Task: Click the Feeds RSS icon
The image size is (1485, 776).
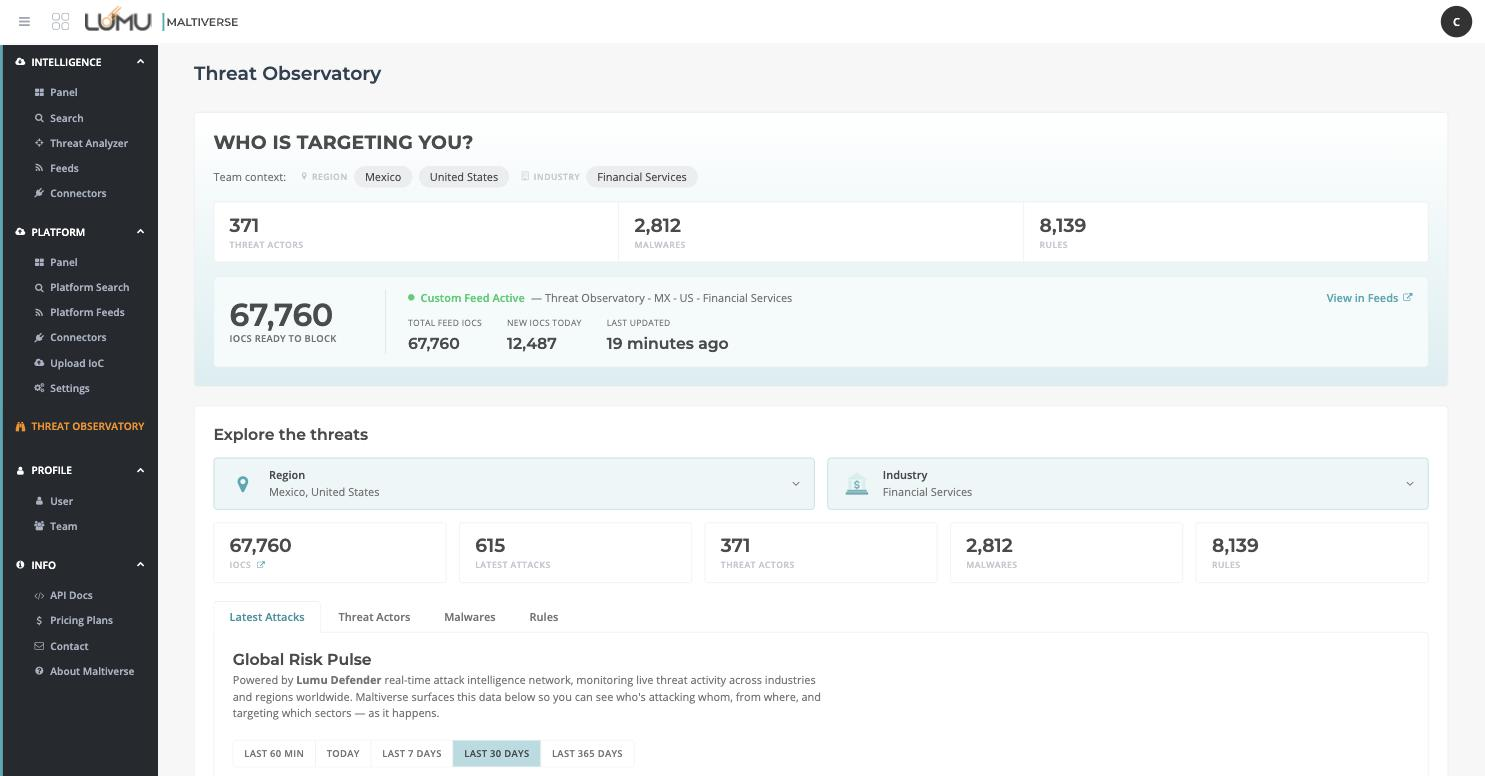Action: [x=39, y=168]
